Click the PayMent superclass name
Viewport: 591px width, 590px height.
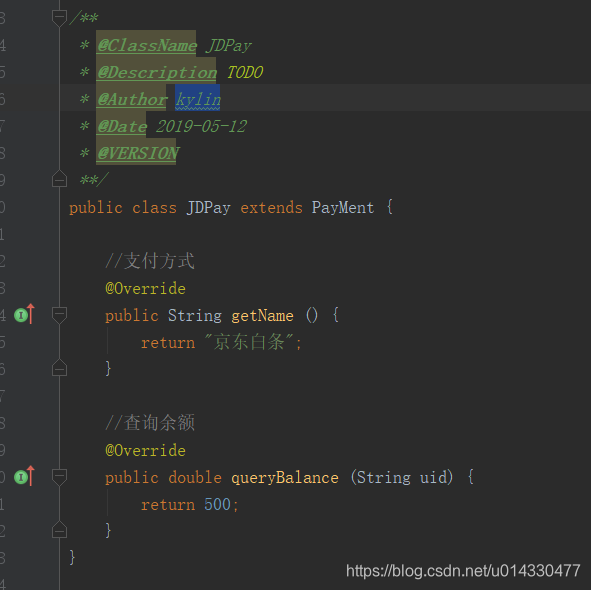click(343, 208)
